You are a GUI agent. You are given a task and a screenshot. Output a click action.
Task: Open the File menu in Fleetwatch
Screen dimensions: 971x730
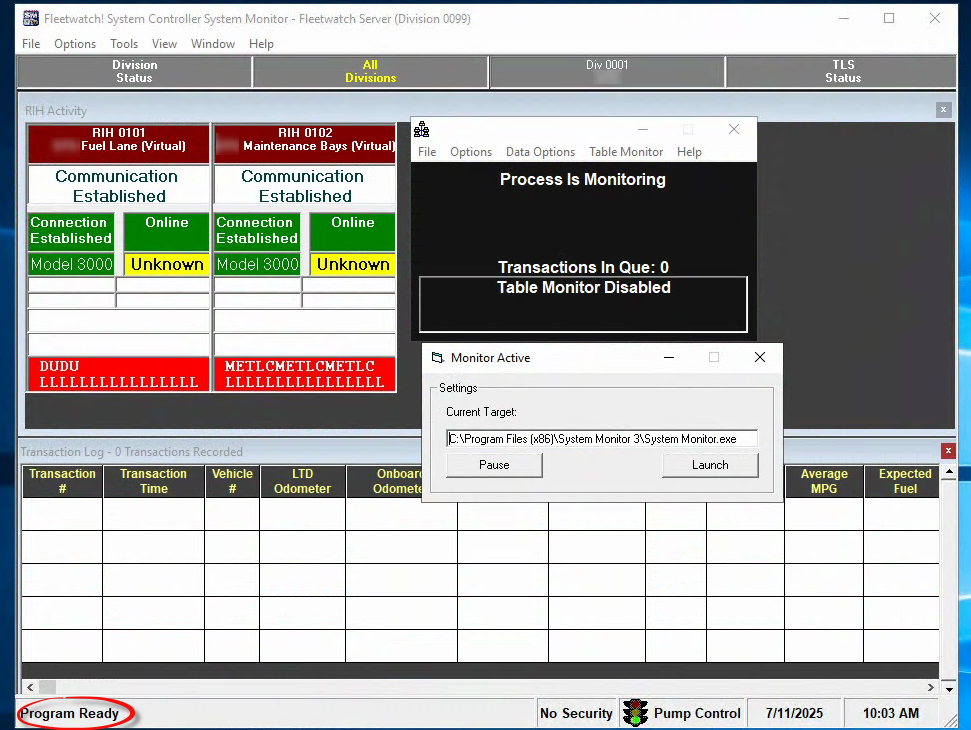[x=31, y=44]
